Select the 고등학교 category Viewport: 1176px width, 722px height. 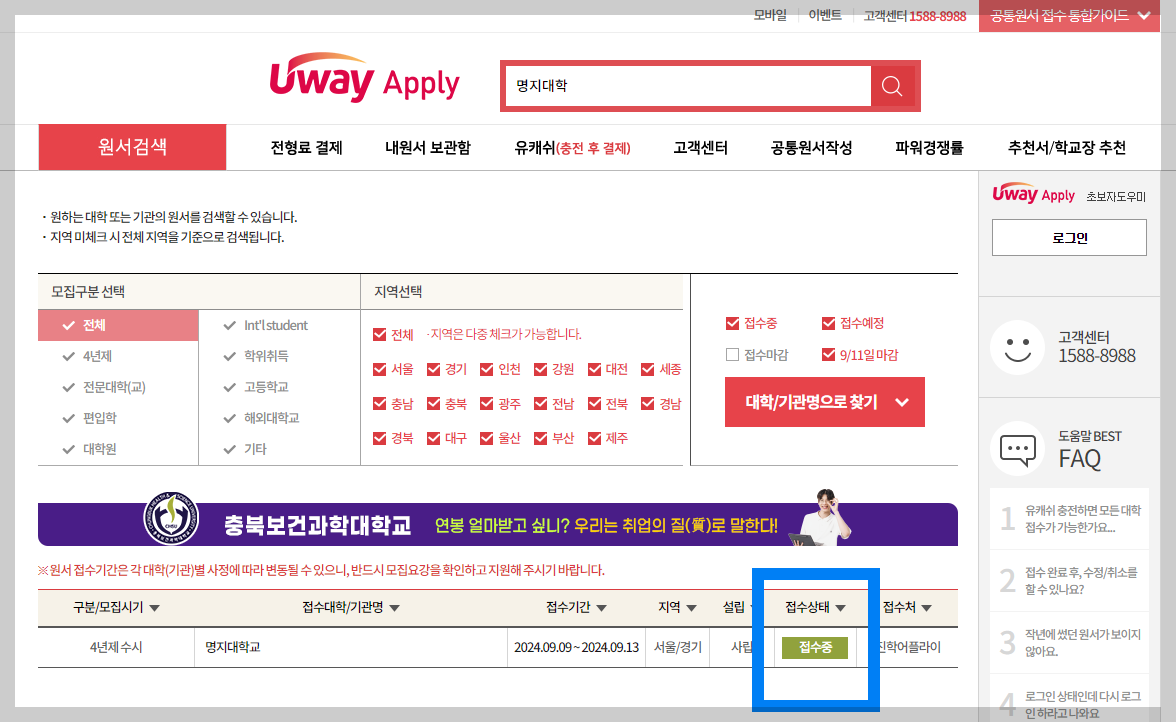coord(256,387)
